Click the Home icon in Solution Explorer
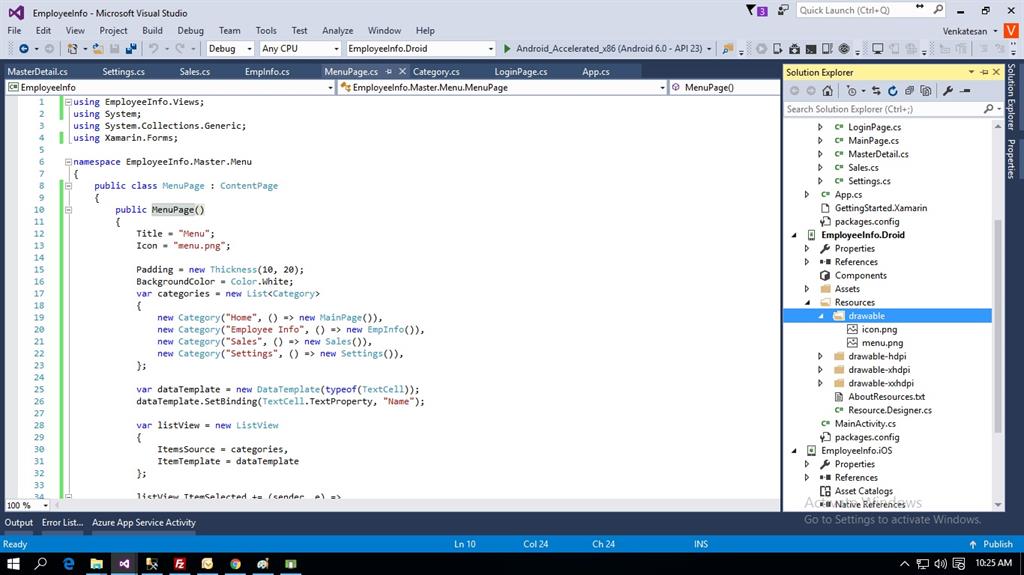Screen dimensions: 1024x575 827,91
